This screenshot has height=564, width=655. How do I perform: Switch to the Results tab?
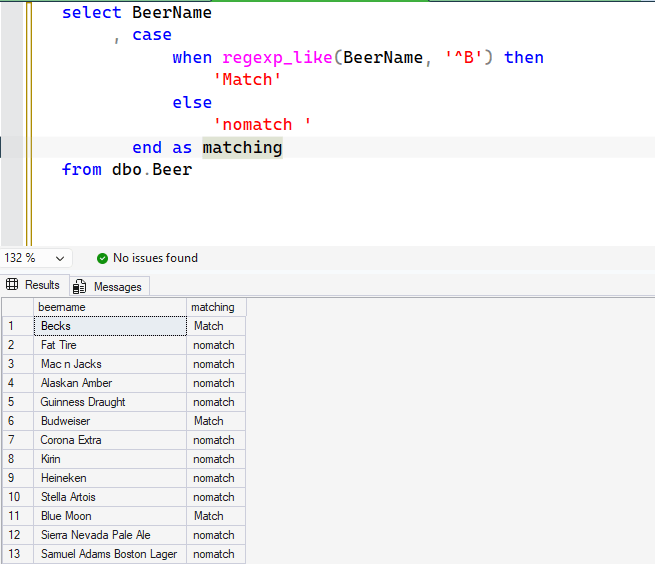(x=35, y=285)
